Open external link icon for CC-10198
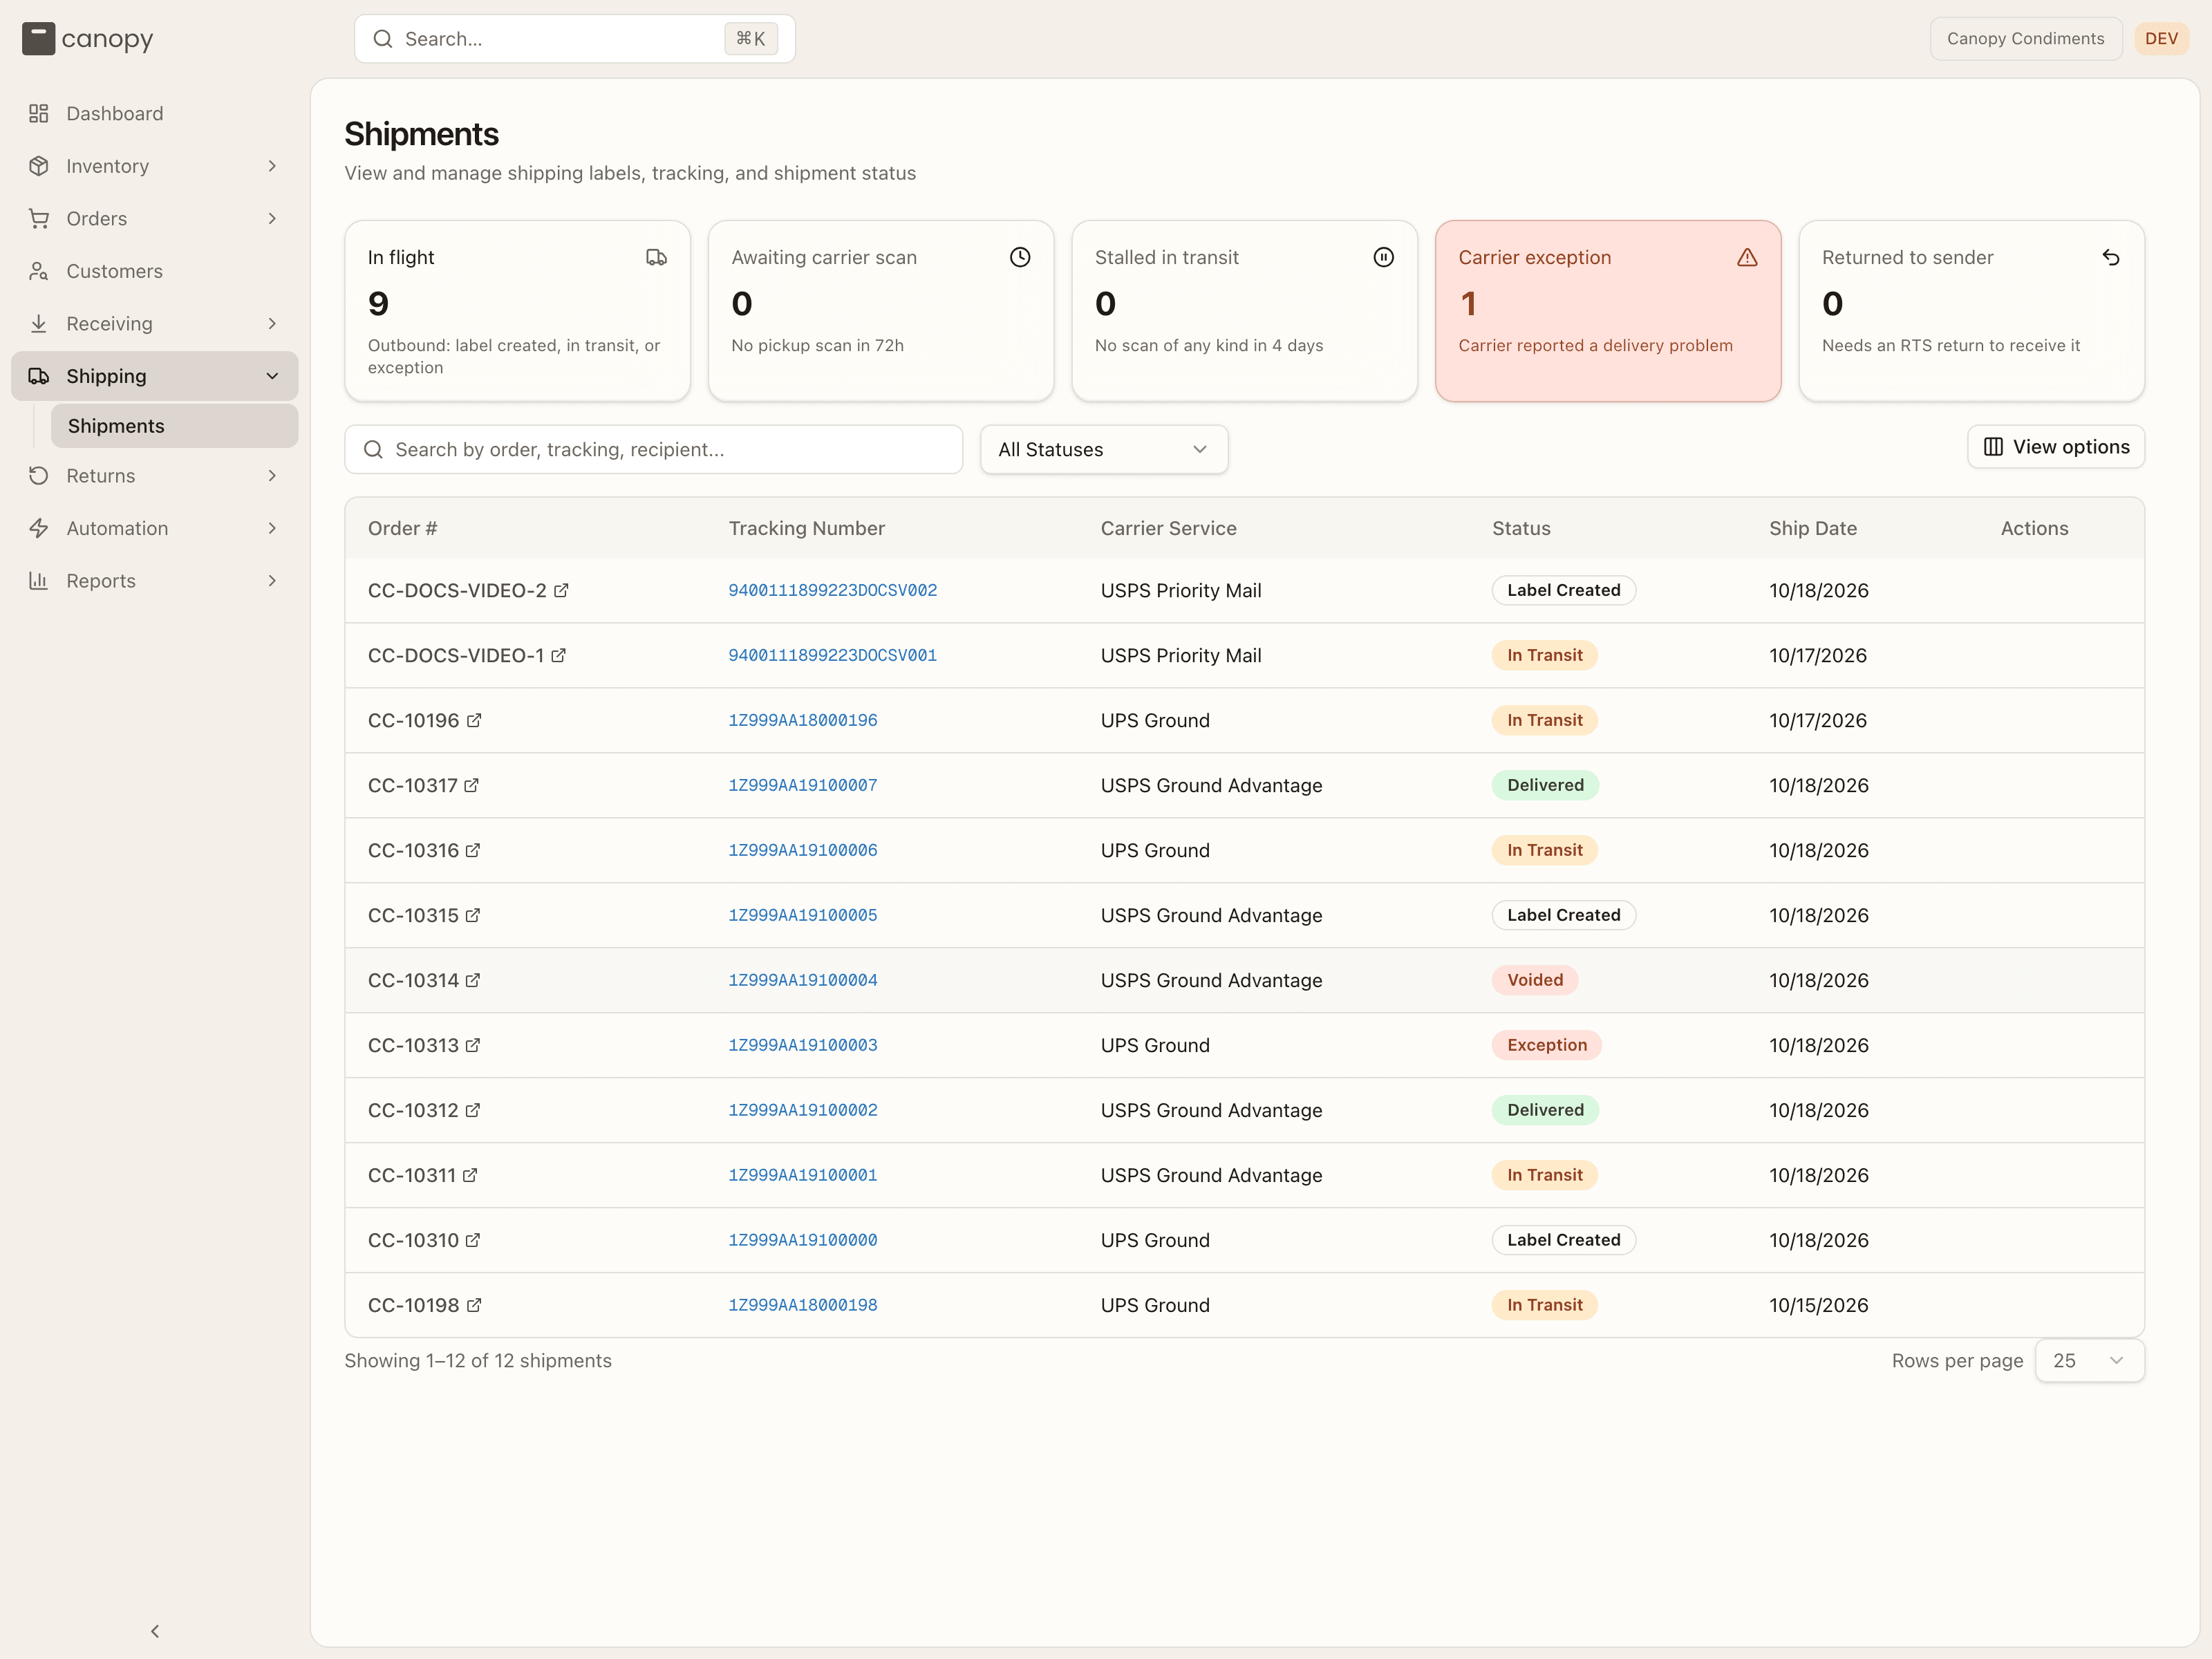Viewport: 2212px width, 1659px height. click(x=474, y=1305)
